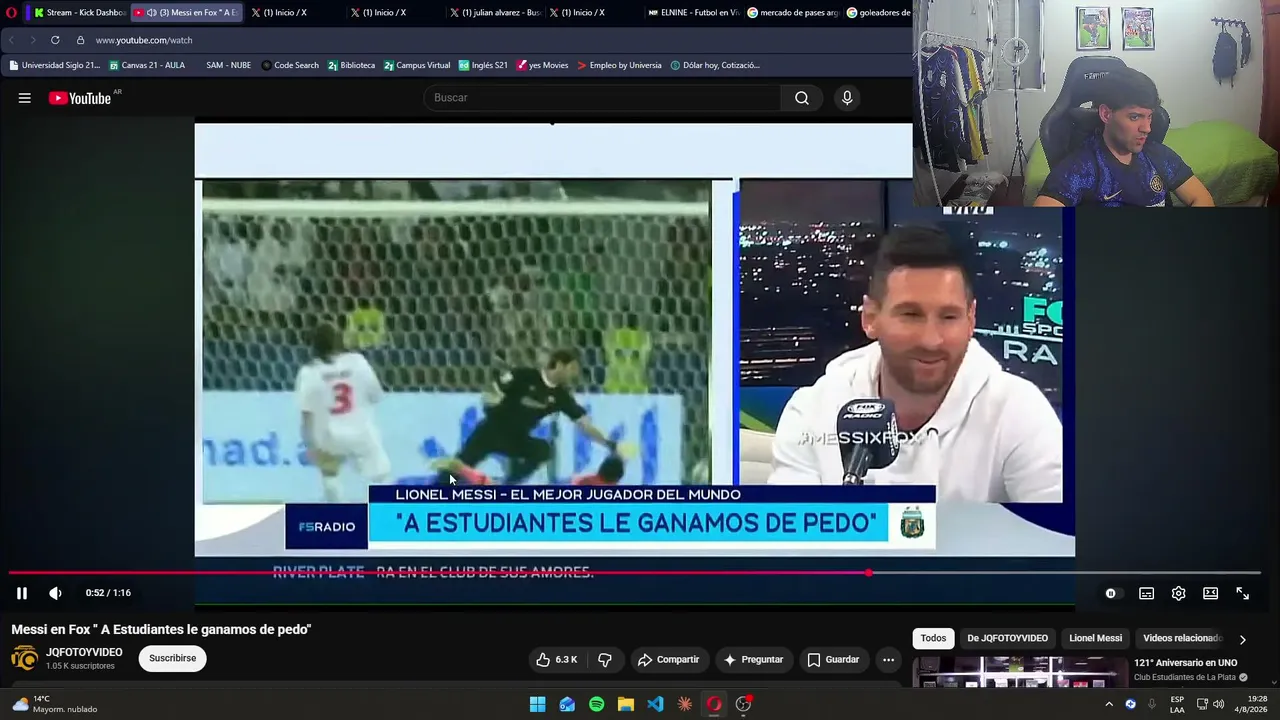Enter fullscreen mode

coord(1242,593)
